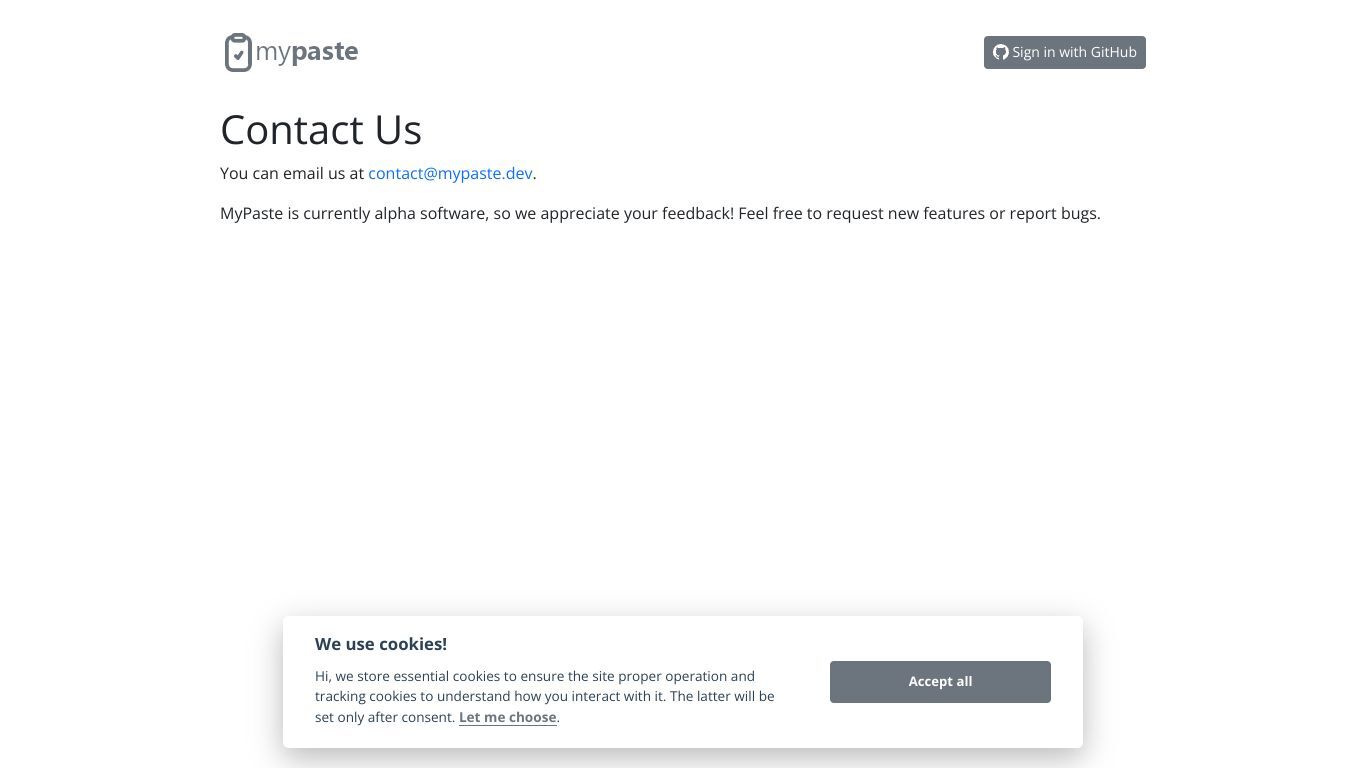Open the Let me choose cookie settings

tap(507, 717)
